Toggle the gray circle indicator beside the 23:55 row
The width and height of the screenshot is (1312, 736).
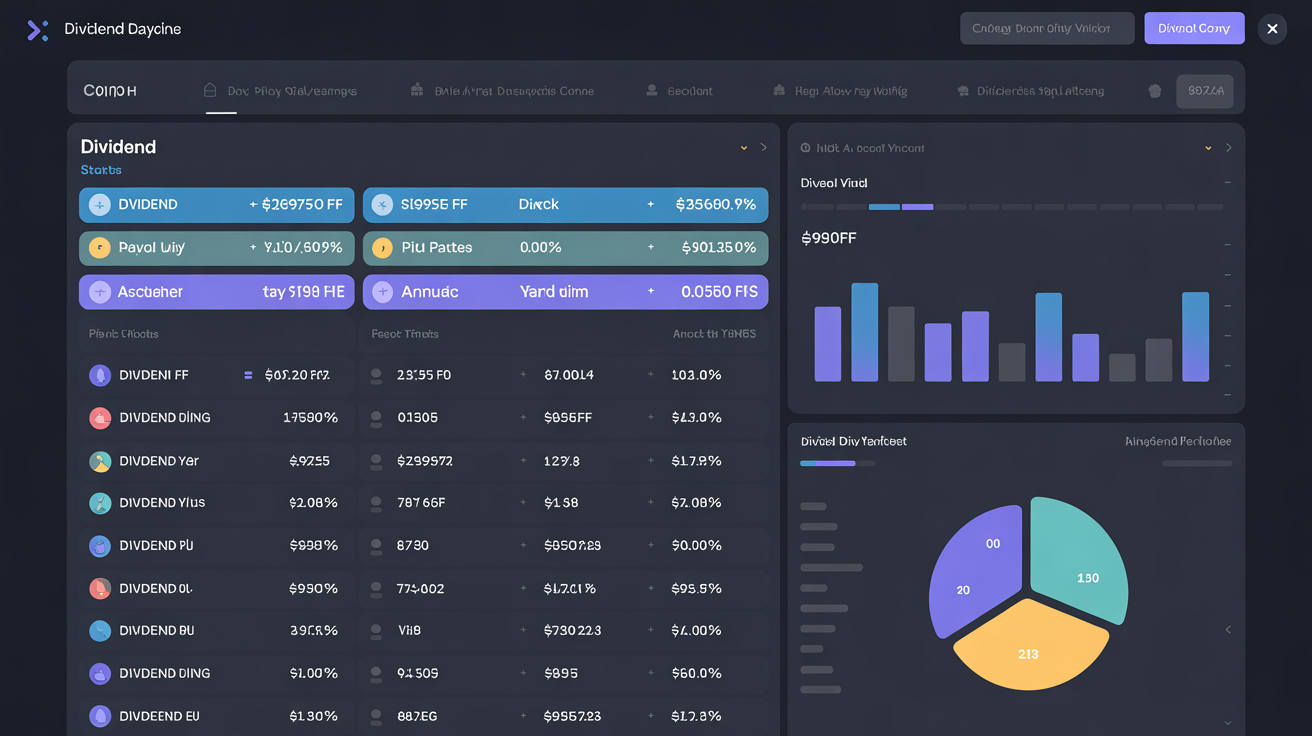coord(377,374)
